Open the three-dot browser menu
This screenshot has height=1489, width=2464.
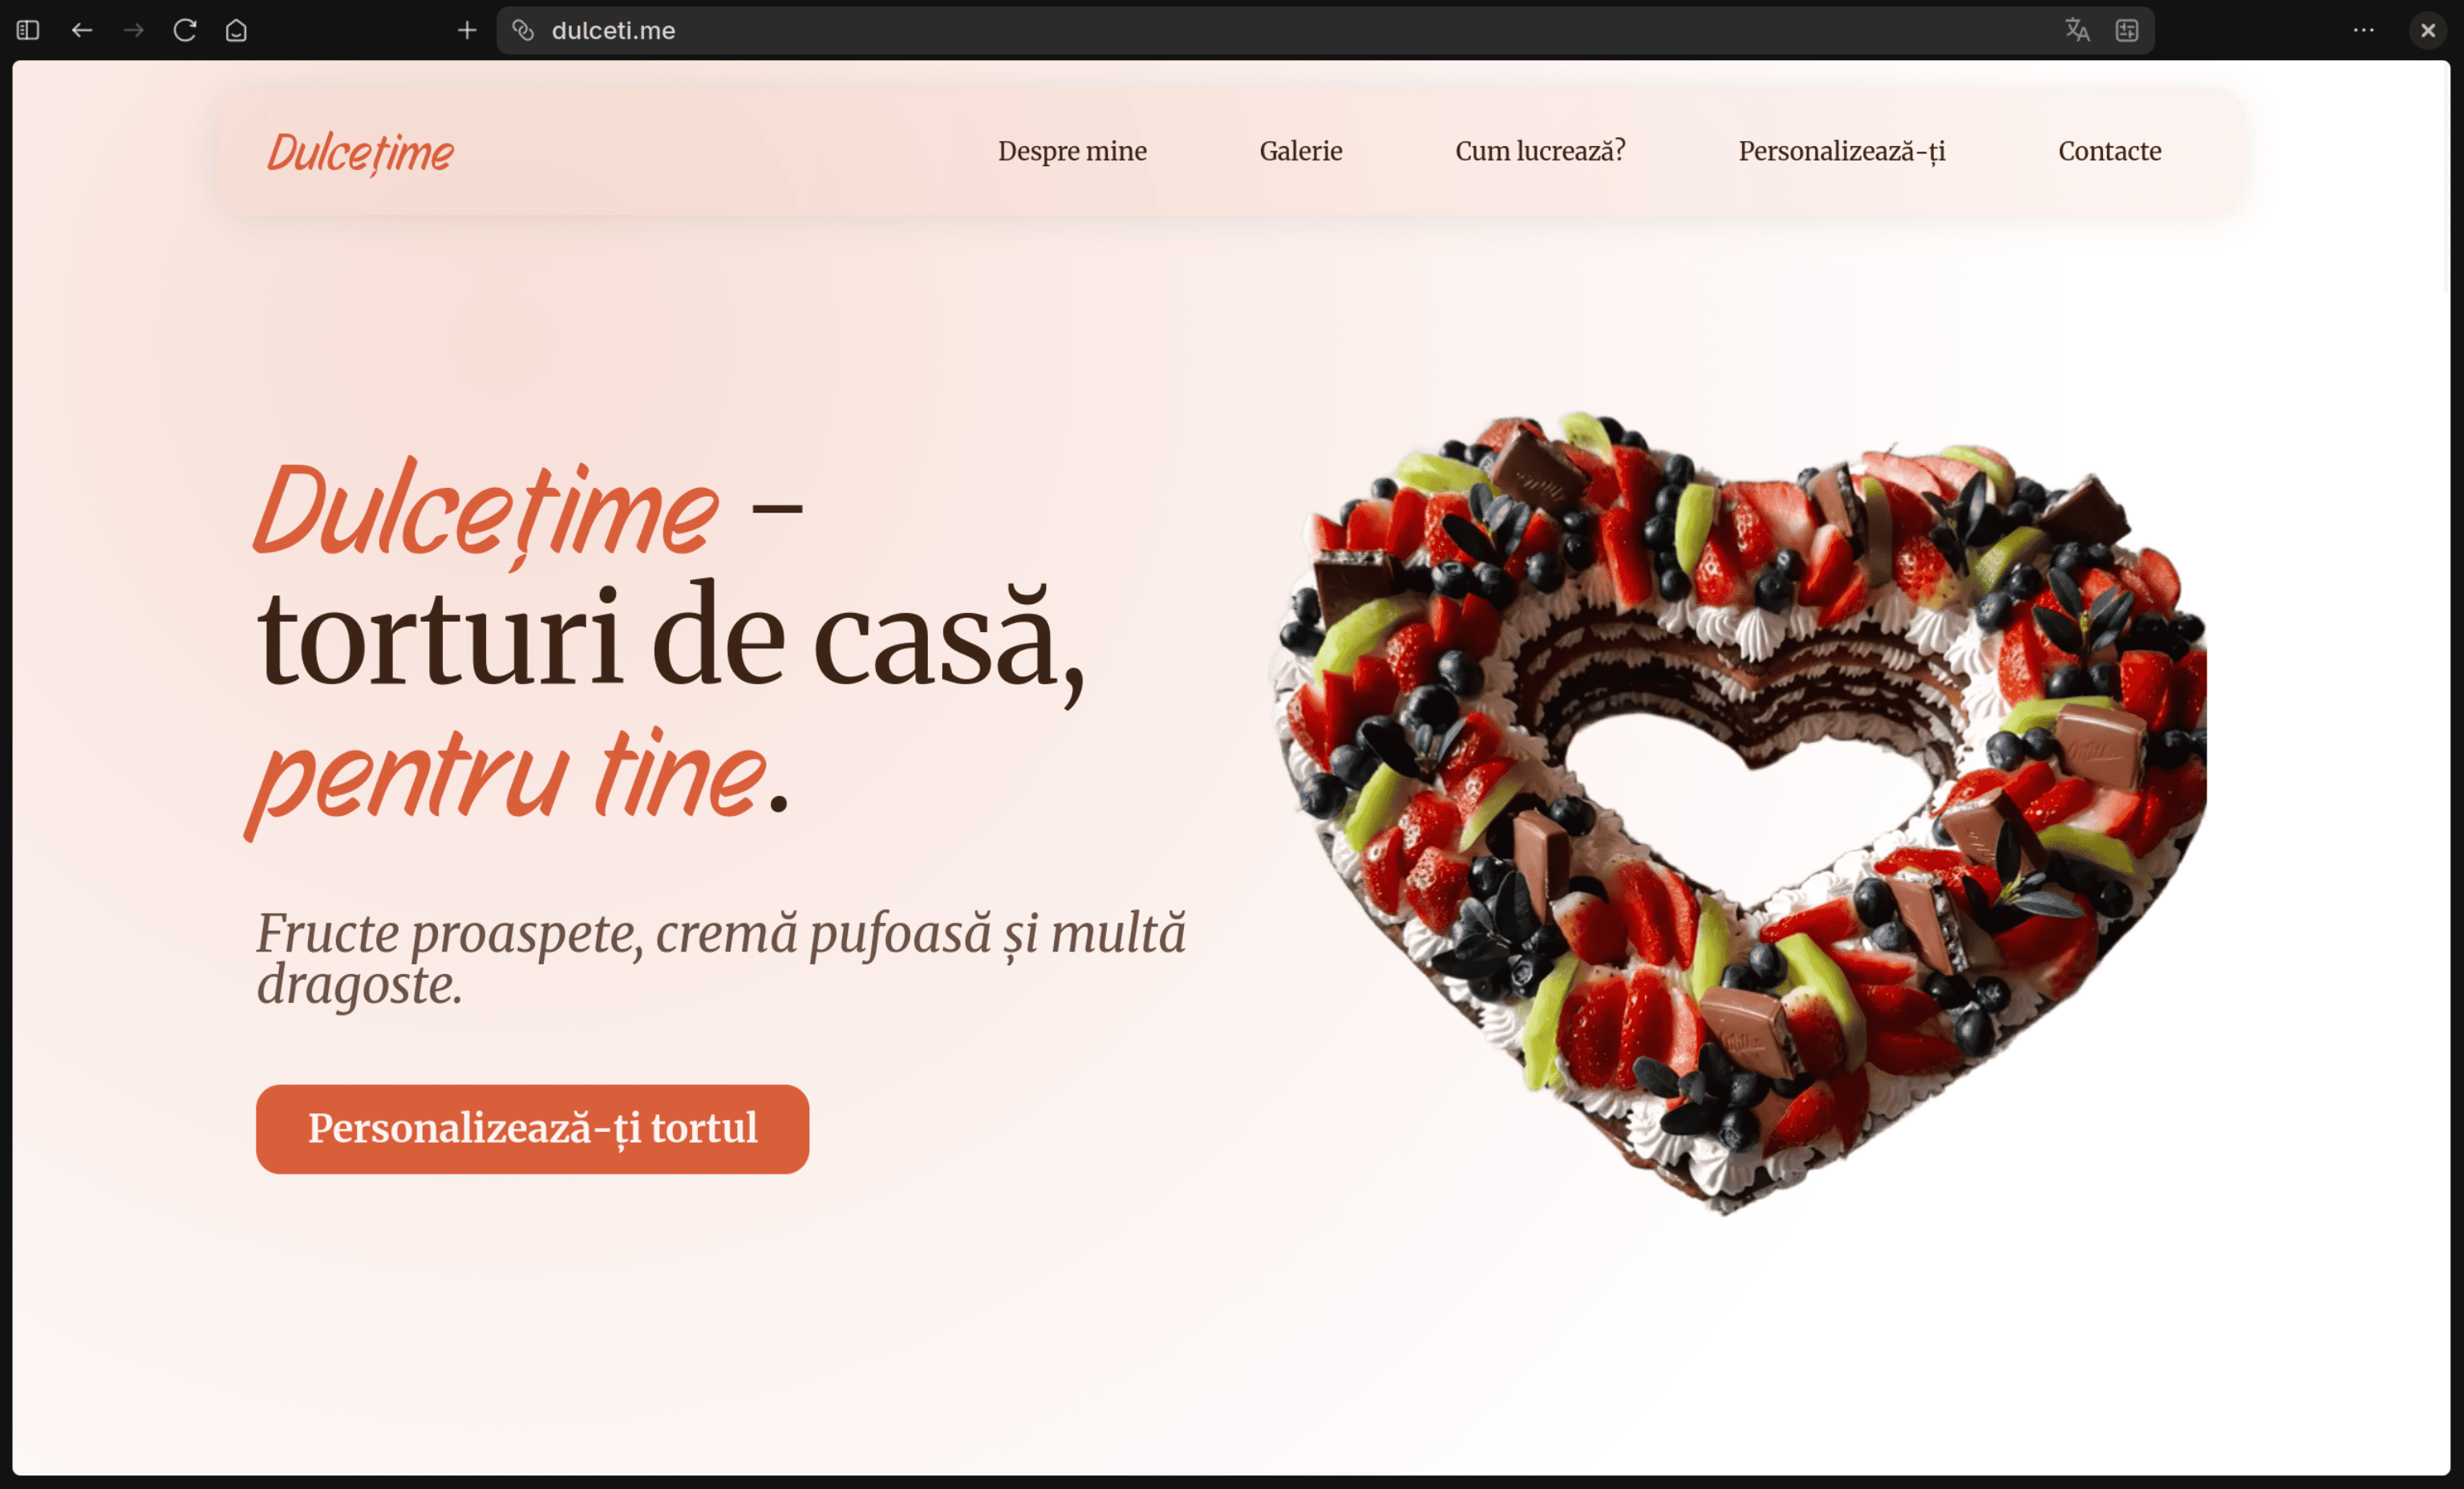coord(2364,30)
